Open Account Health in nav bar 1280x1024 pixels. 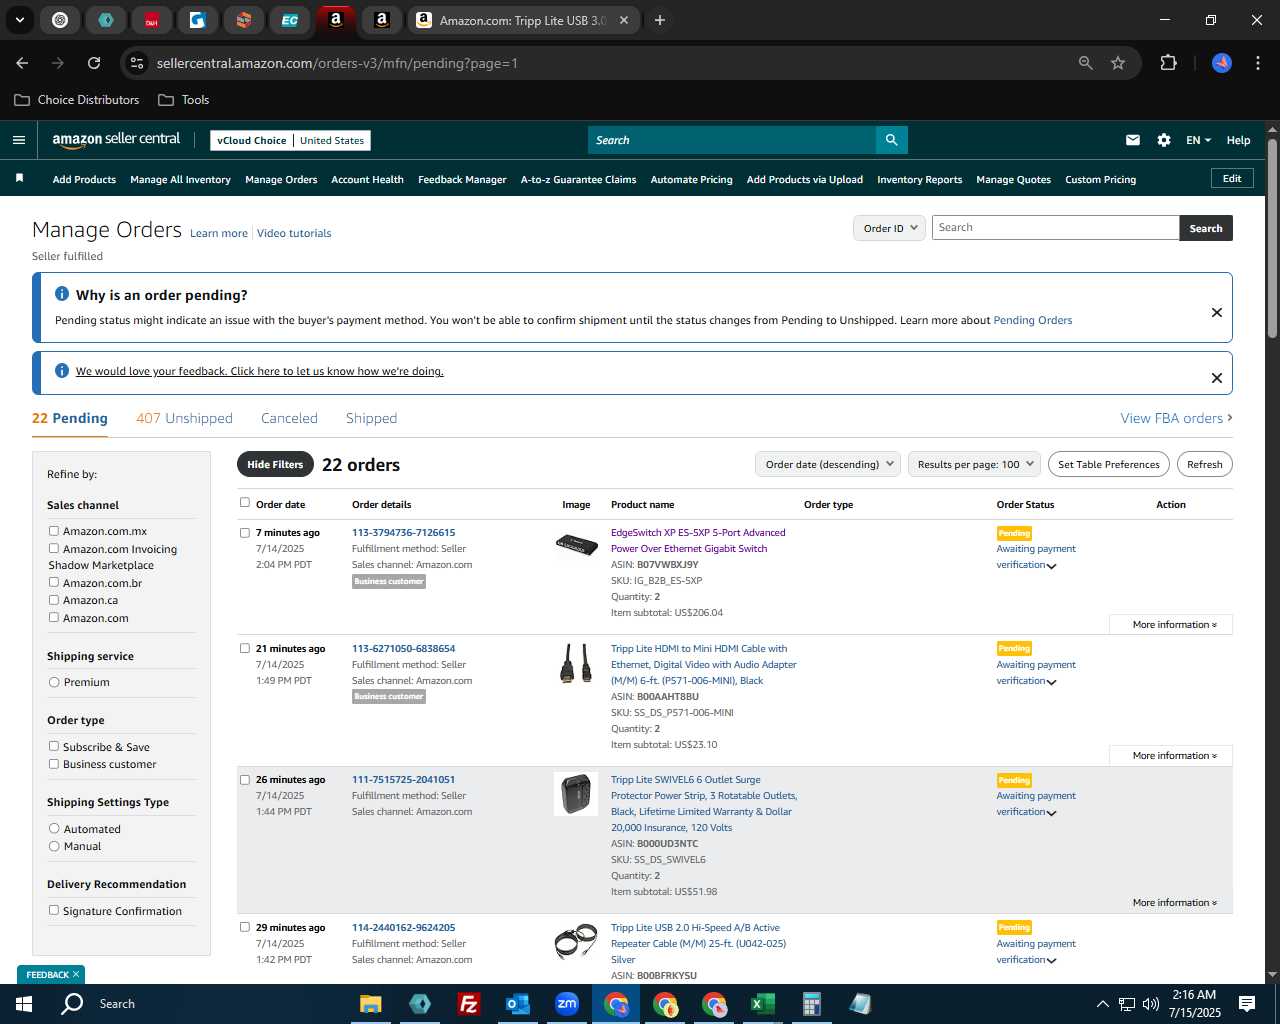click(367, 180)
